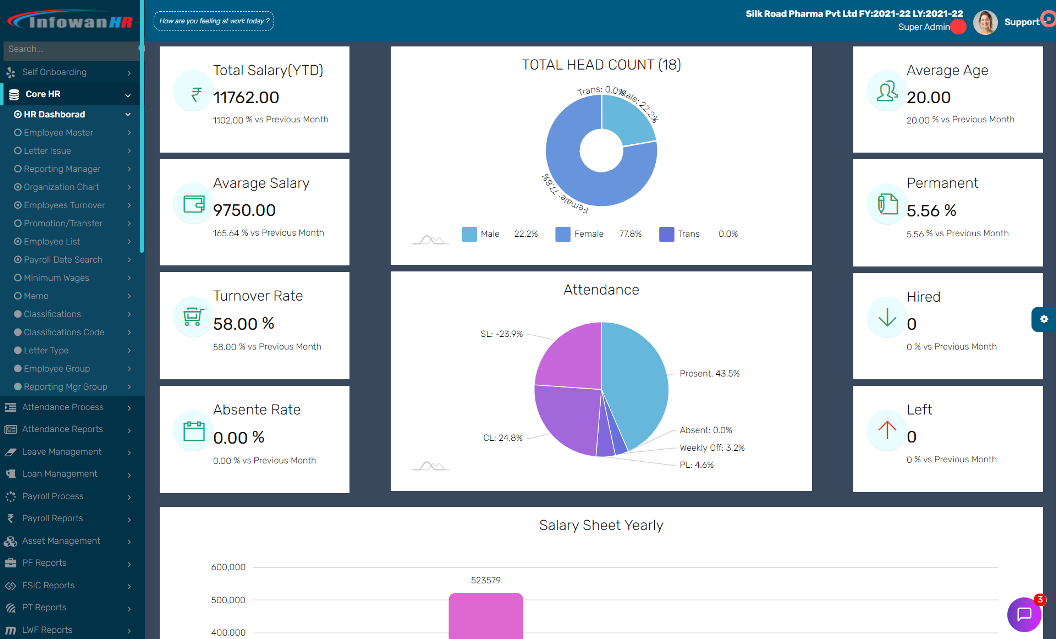Click the Leave Management calendar icon

(x=10, y=451)
